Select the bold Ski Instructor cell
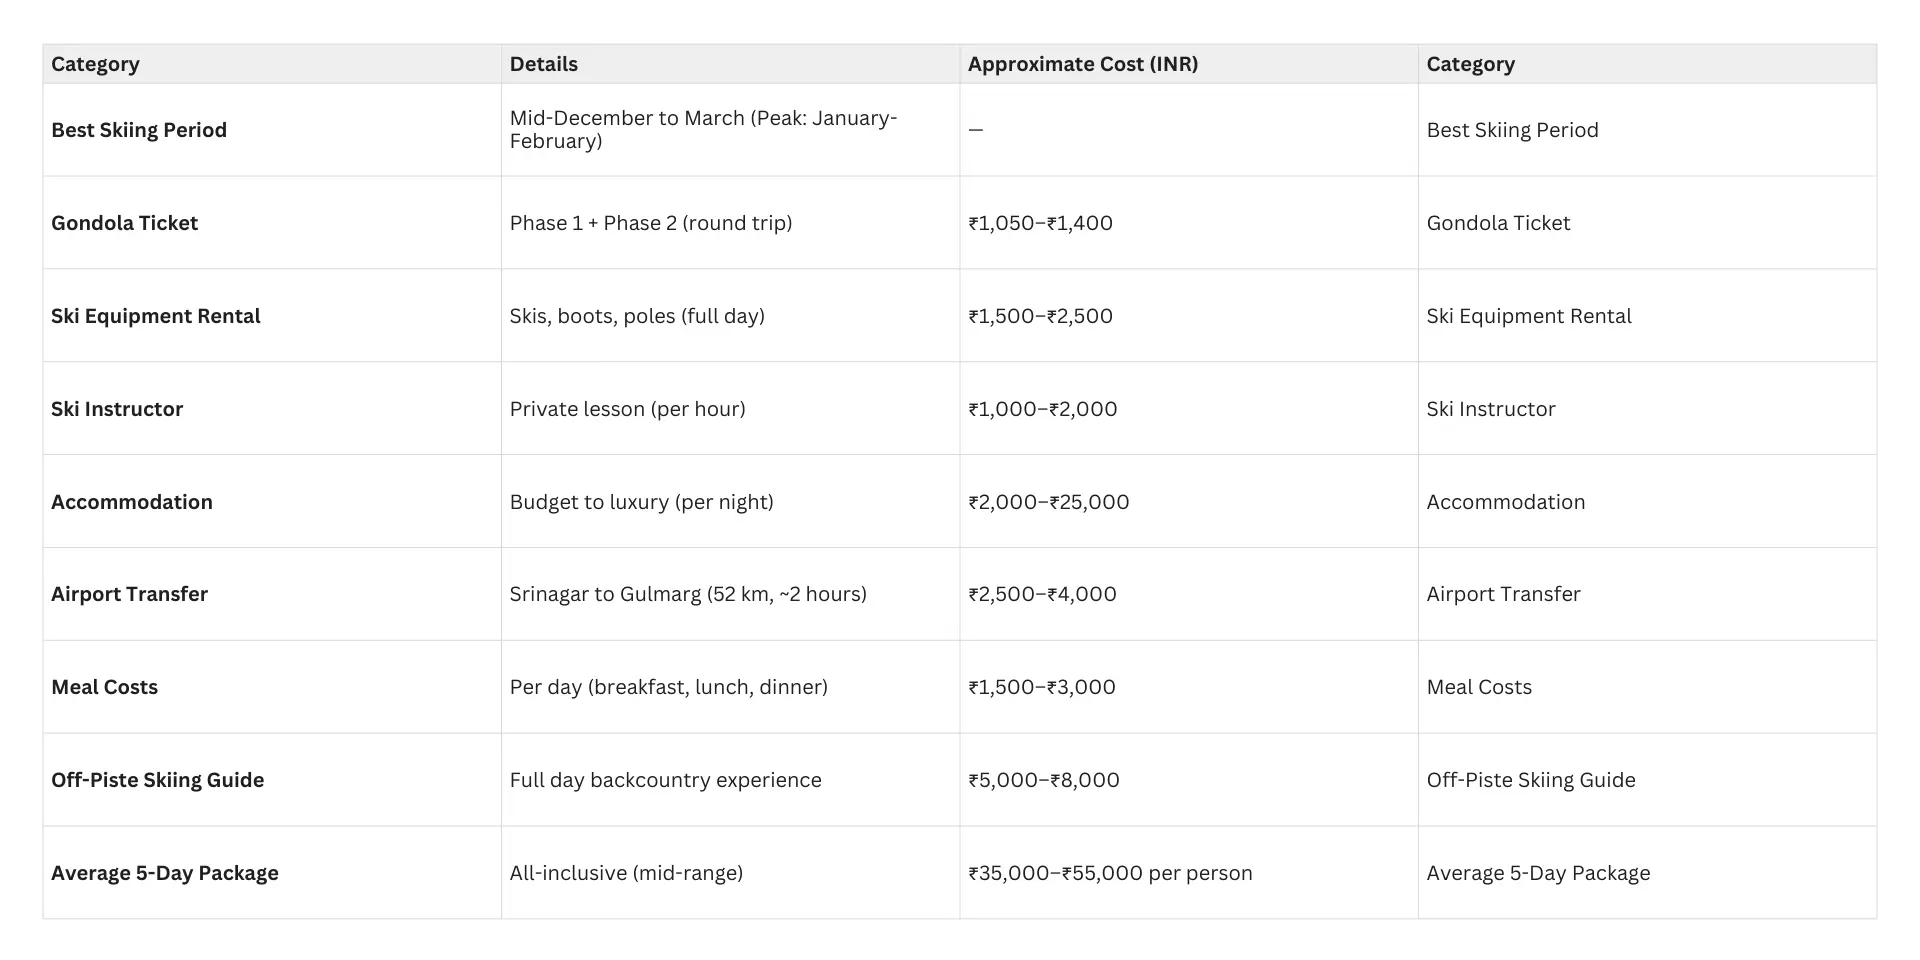1920x960 pixels. click(117, 409)
